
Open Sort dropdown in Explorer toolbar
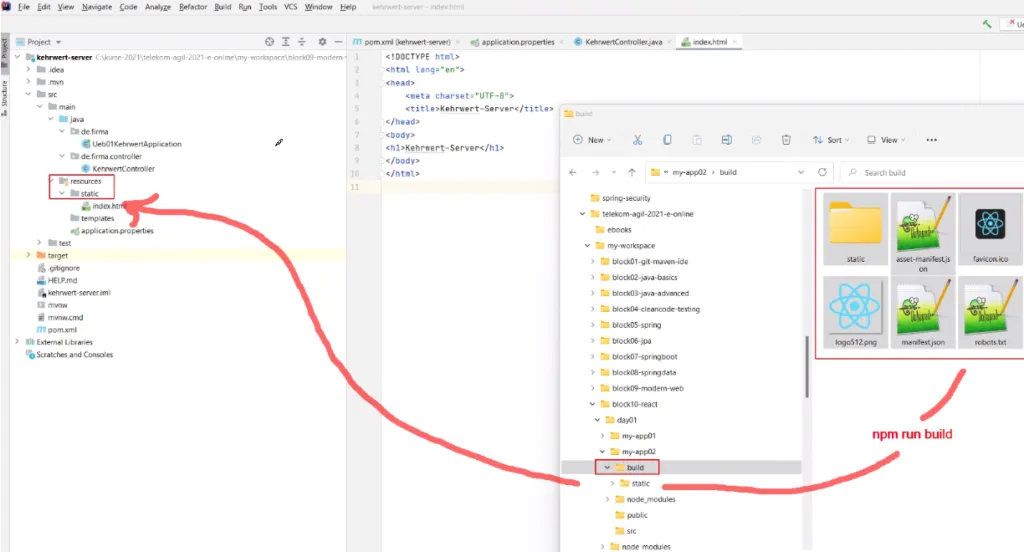point(831,140)
